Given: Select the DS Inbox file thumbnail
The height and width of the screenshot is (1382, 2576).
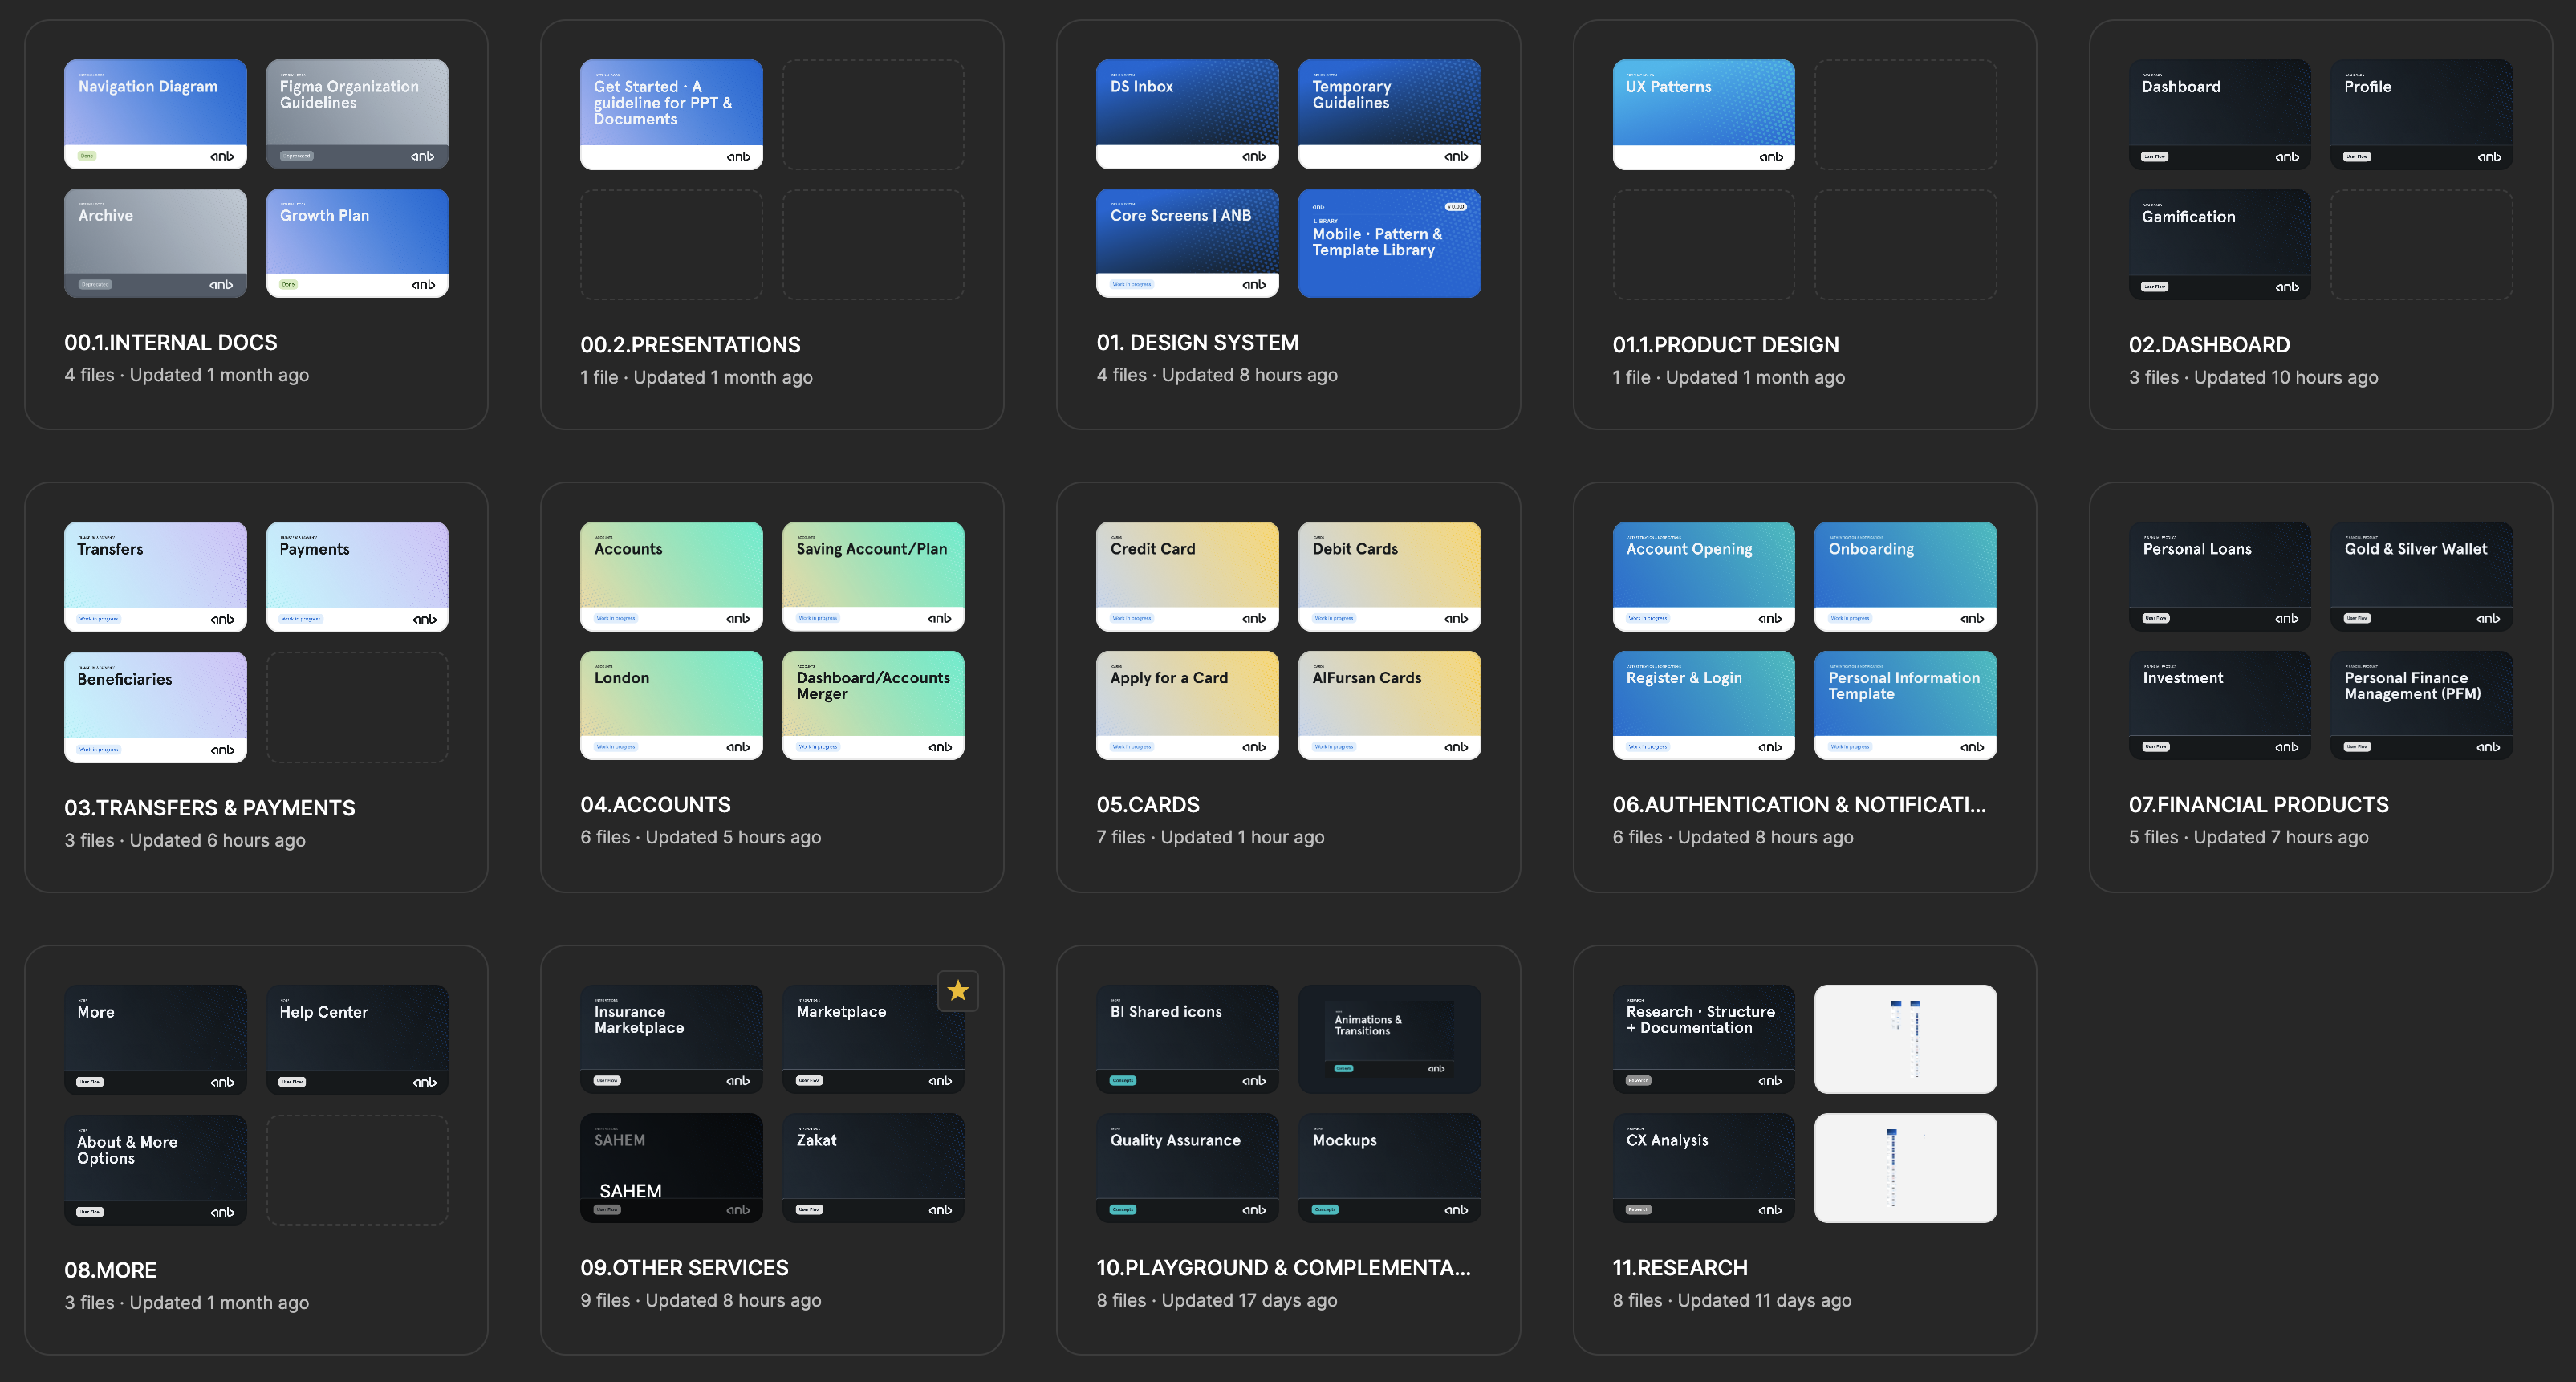Looking at the screenshot, I should 1187,113.
